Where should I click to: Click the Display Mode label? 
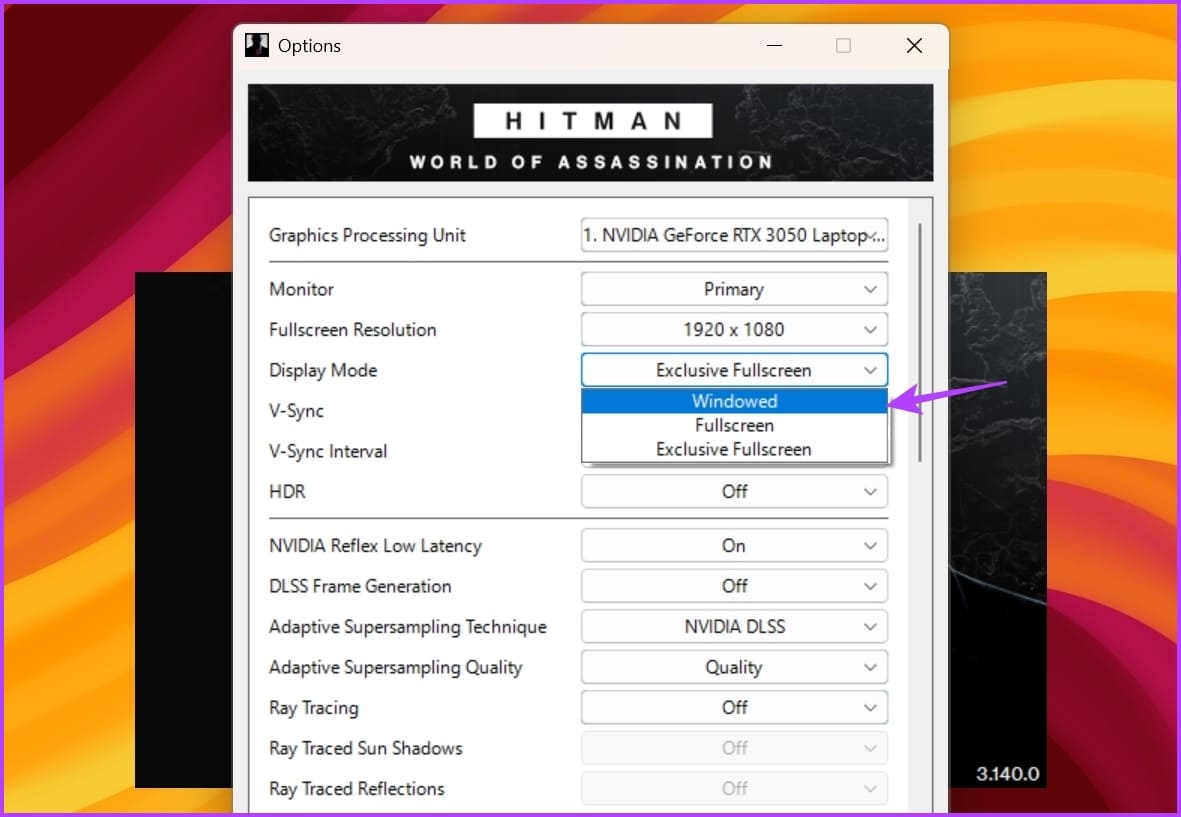click(x=322, y=370)
